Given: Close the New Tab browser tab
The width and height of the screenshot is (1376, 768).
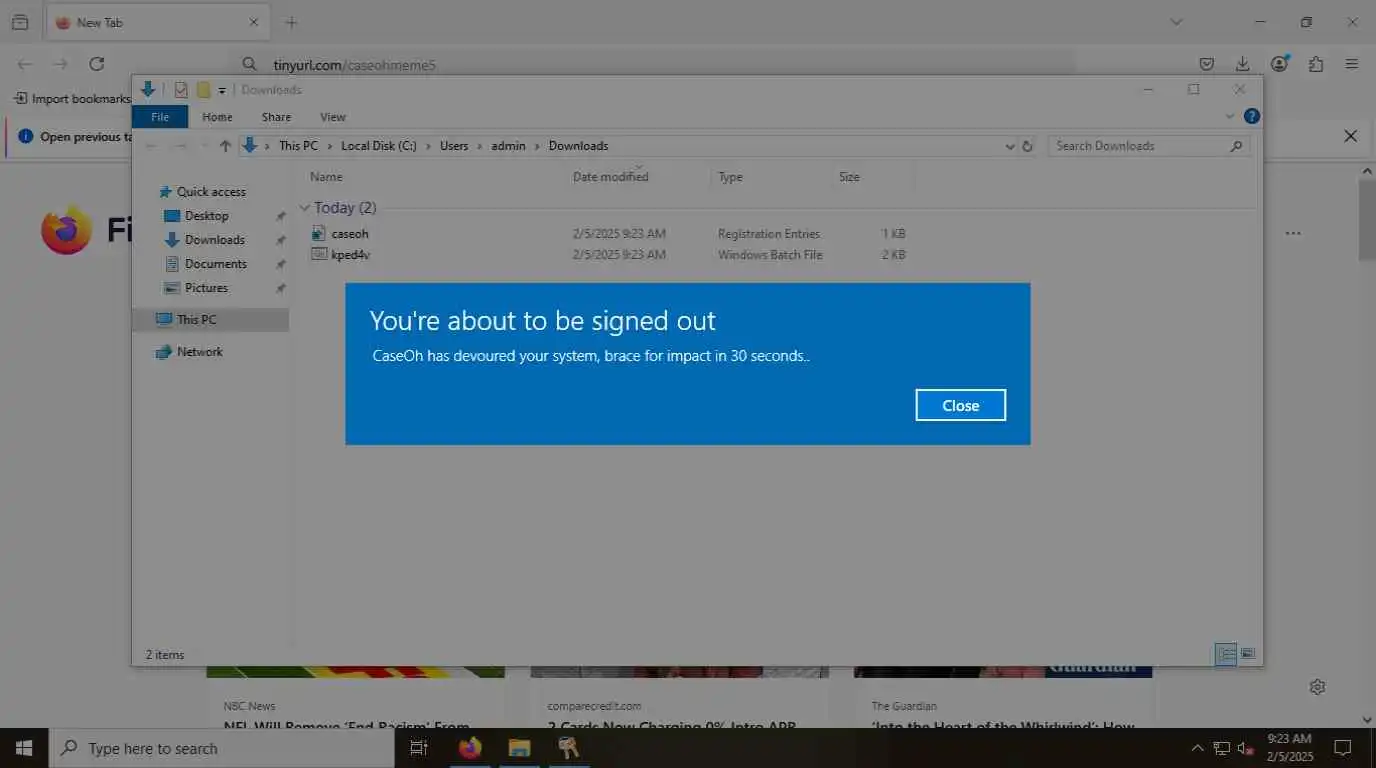Looking at the screenshot, I should pos(253,22).
